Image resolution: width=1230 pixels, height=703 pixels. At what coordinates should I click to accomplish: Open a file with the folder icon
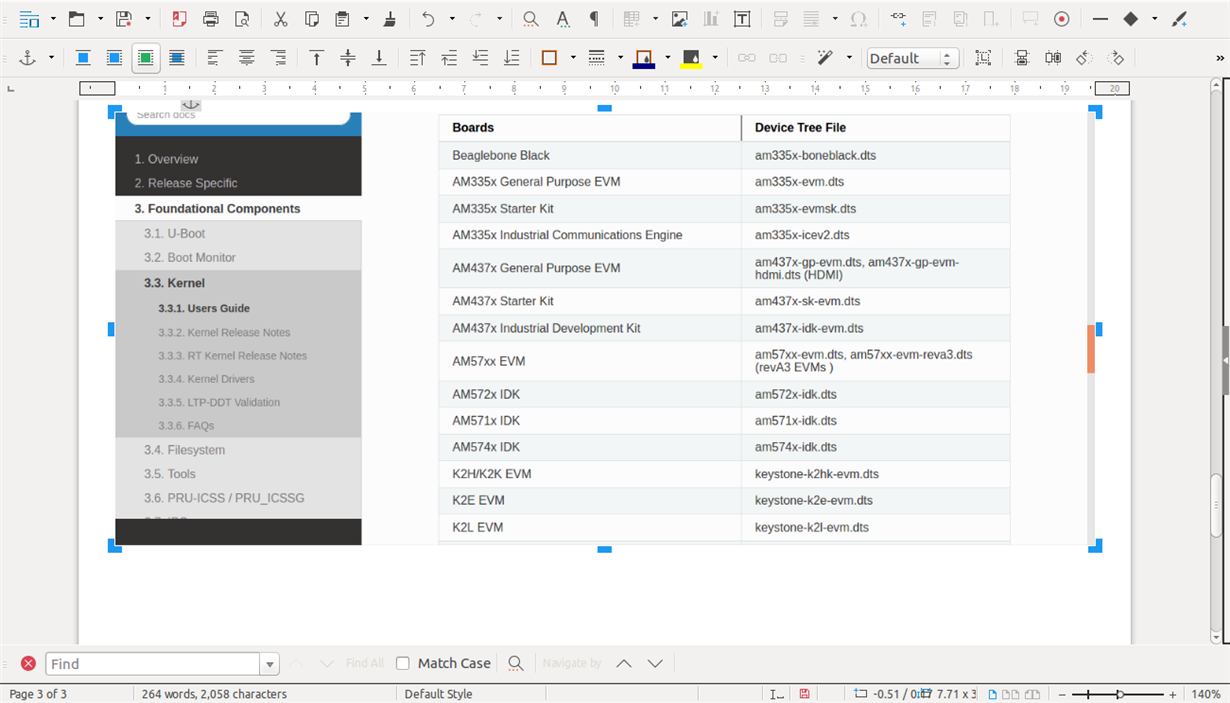pyautogui.click(x=77, y=19)
